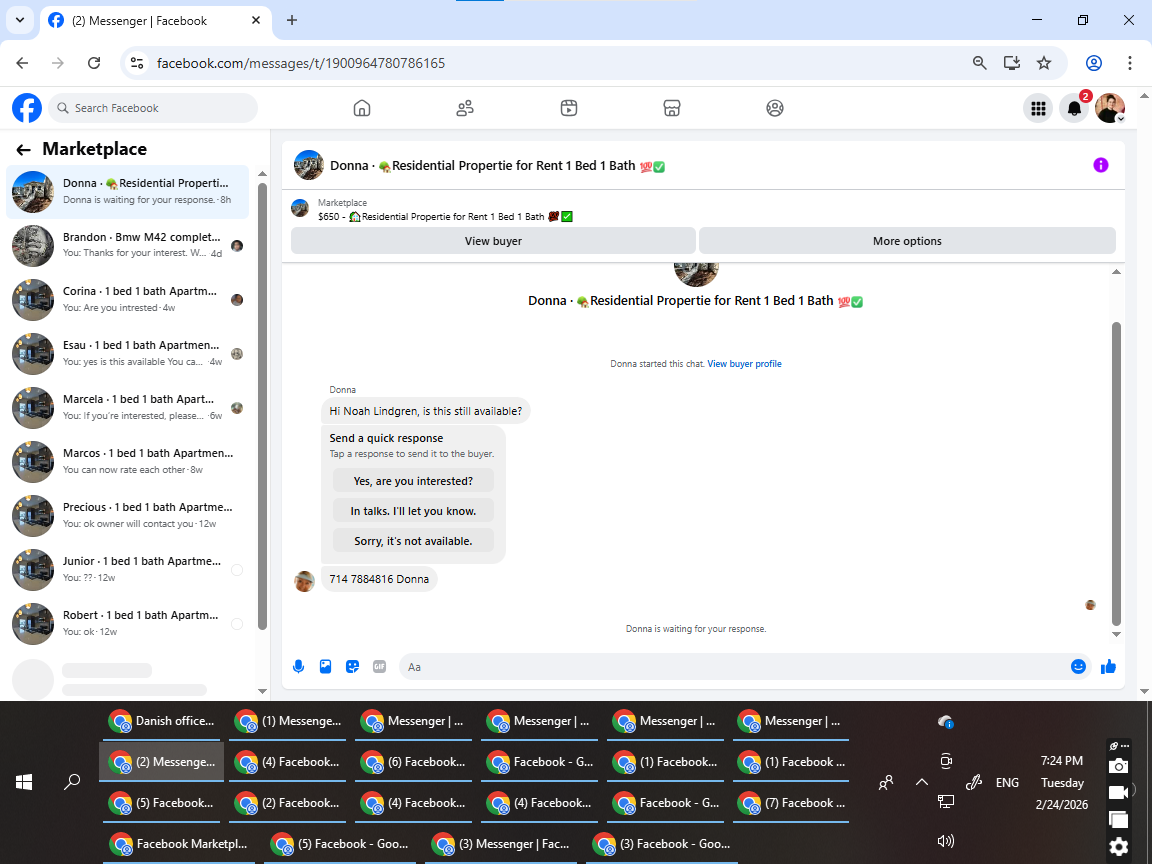Go to Home feed icon
Image resolution: width=1152 pixels, height=864 pixels.
tap(361, 108)
